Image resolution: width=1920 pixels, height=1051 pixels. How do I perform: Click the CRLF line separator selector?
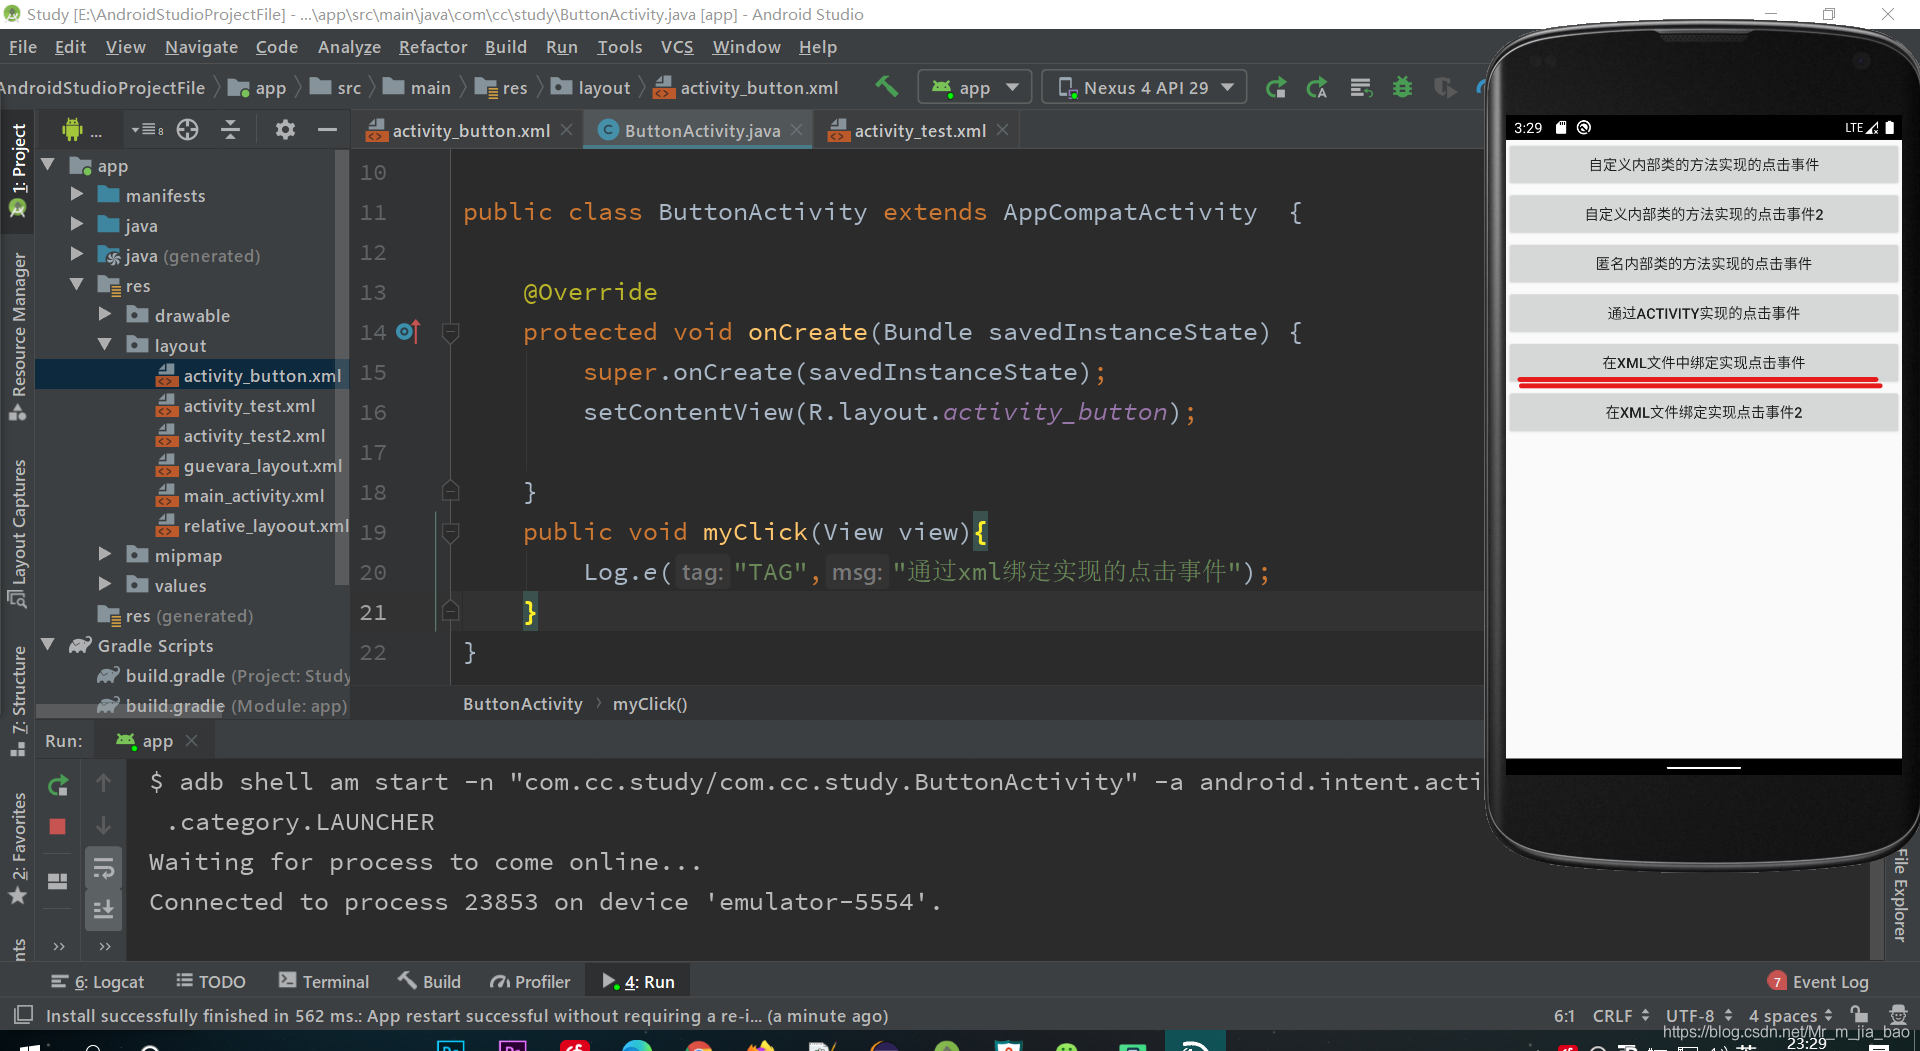(x=1620, y=1015)
